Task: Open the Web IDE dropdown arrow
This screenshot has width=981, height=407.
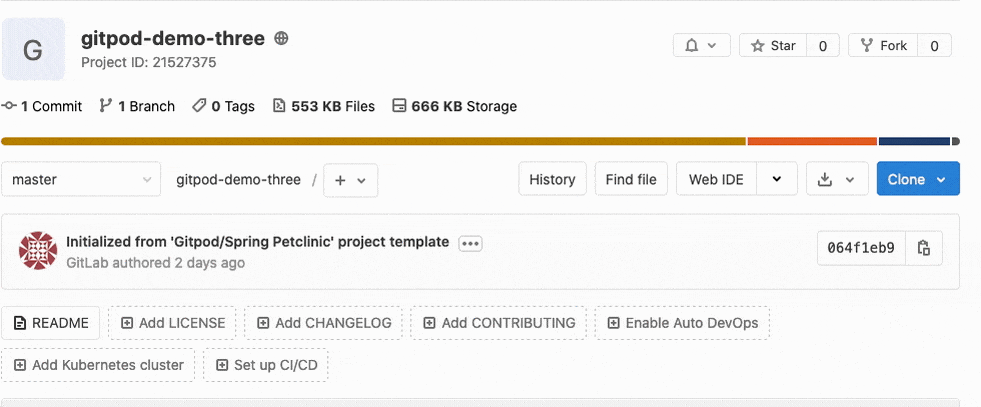Action: 776,179
